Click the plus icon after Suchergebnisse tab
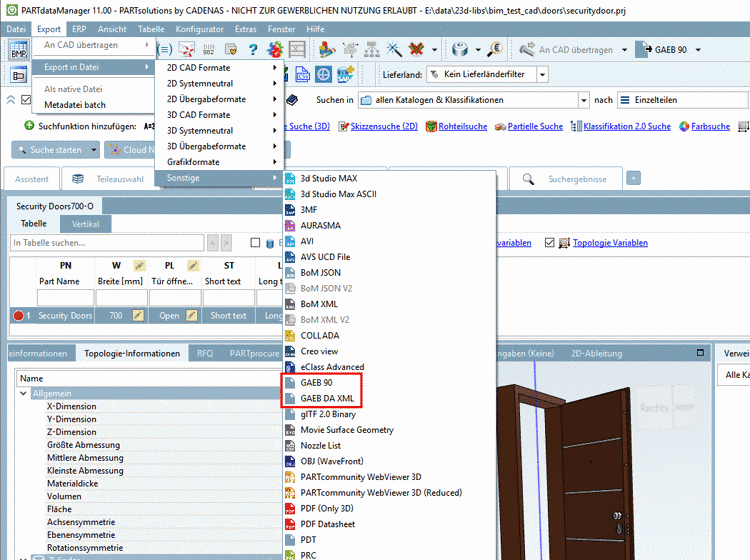This screenshot has width=750, height=560. [633, 178]
